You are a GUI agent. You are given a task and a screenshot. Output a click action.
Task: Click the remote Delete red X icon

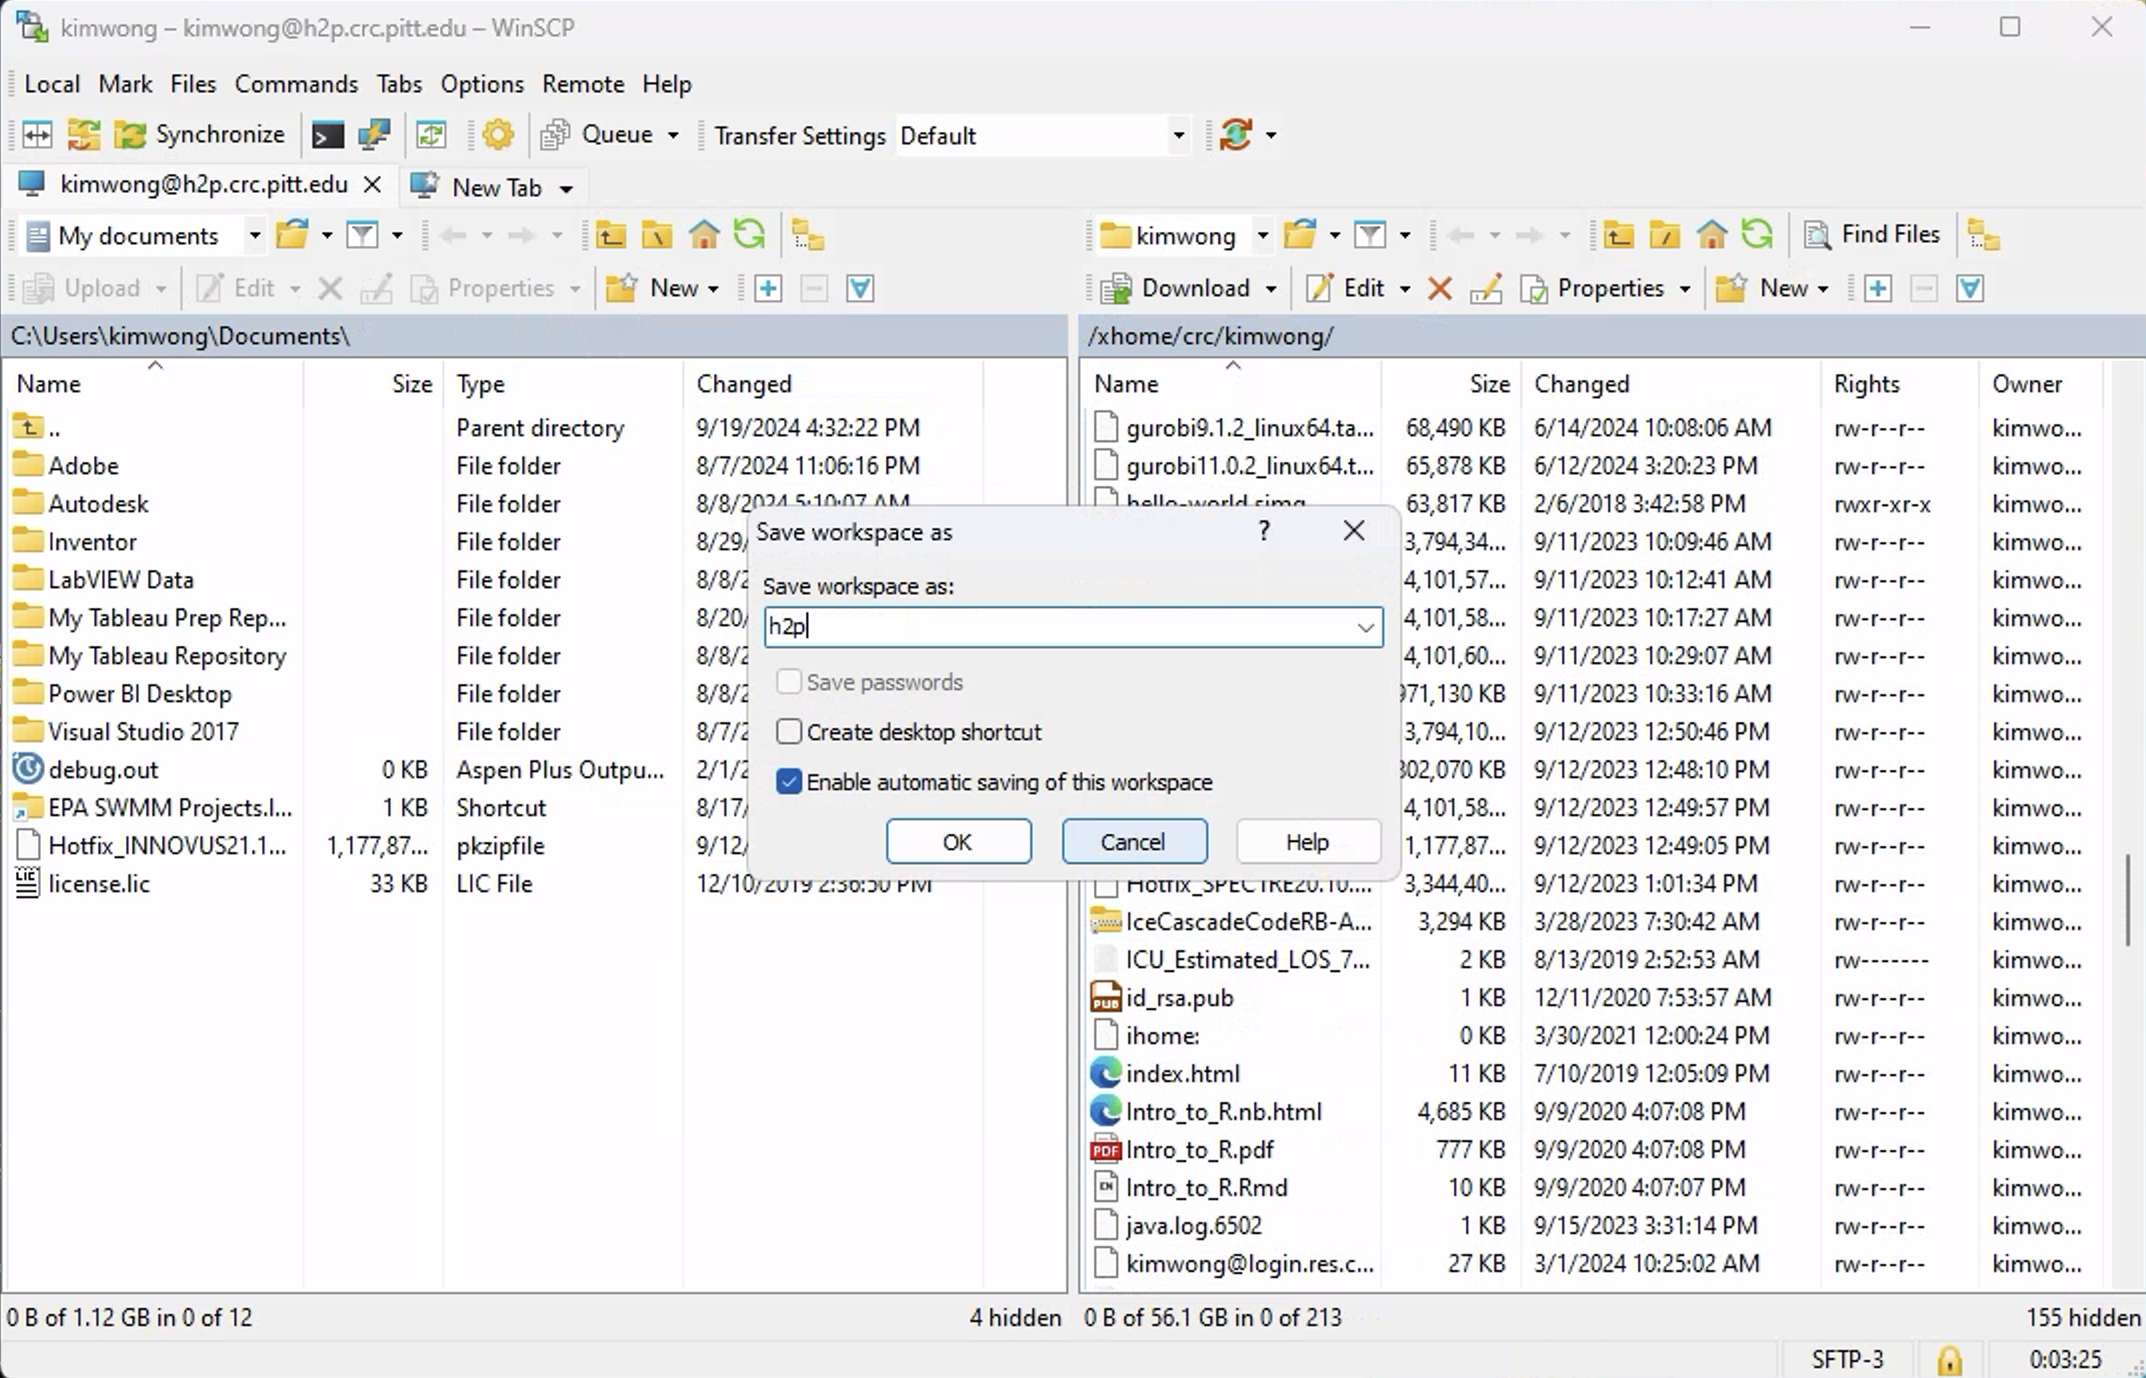point(1439,289)
